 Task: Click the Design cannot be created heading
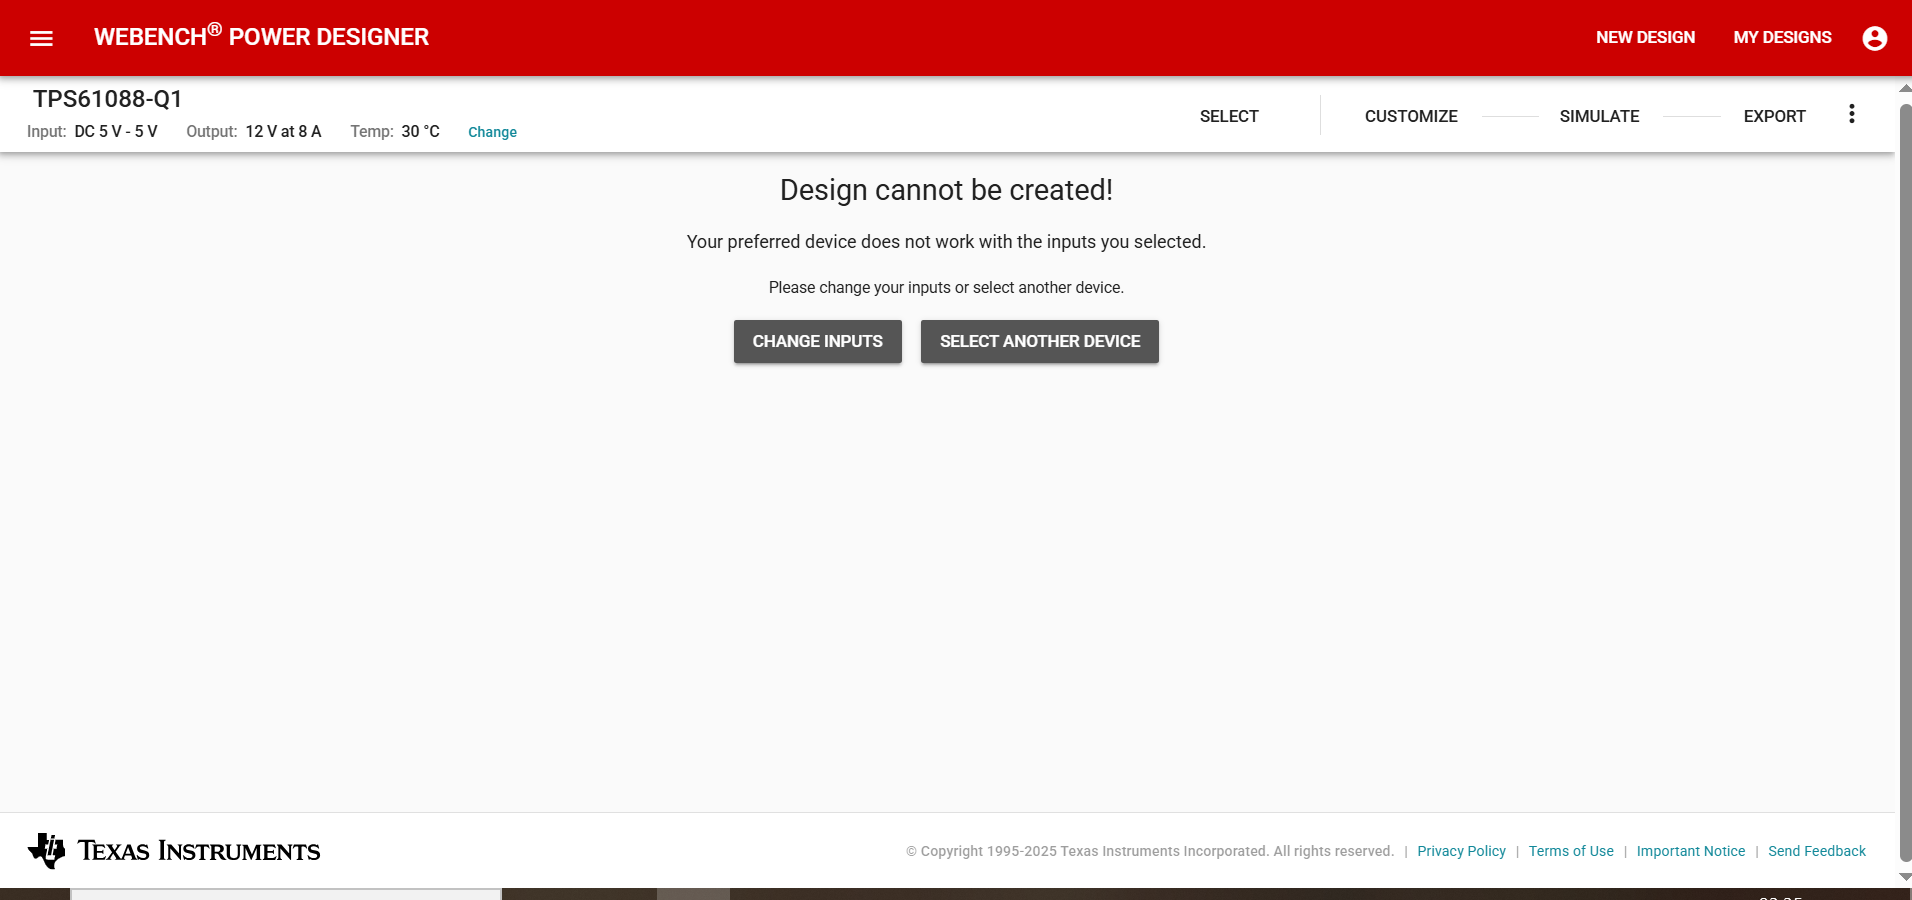[946, 190]
